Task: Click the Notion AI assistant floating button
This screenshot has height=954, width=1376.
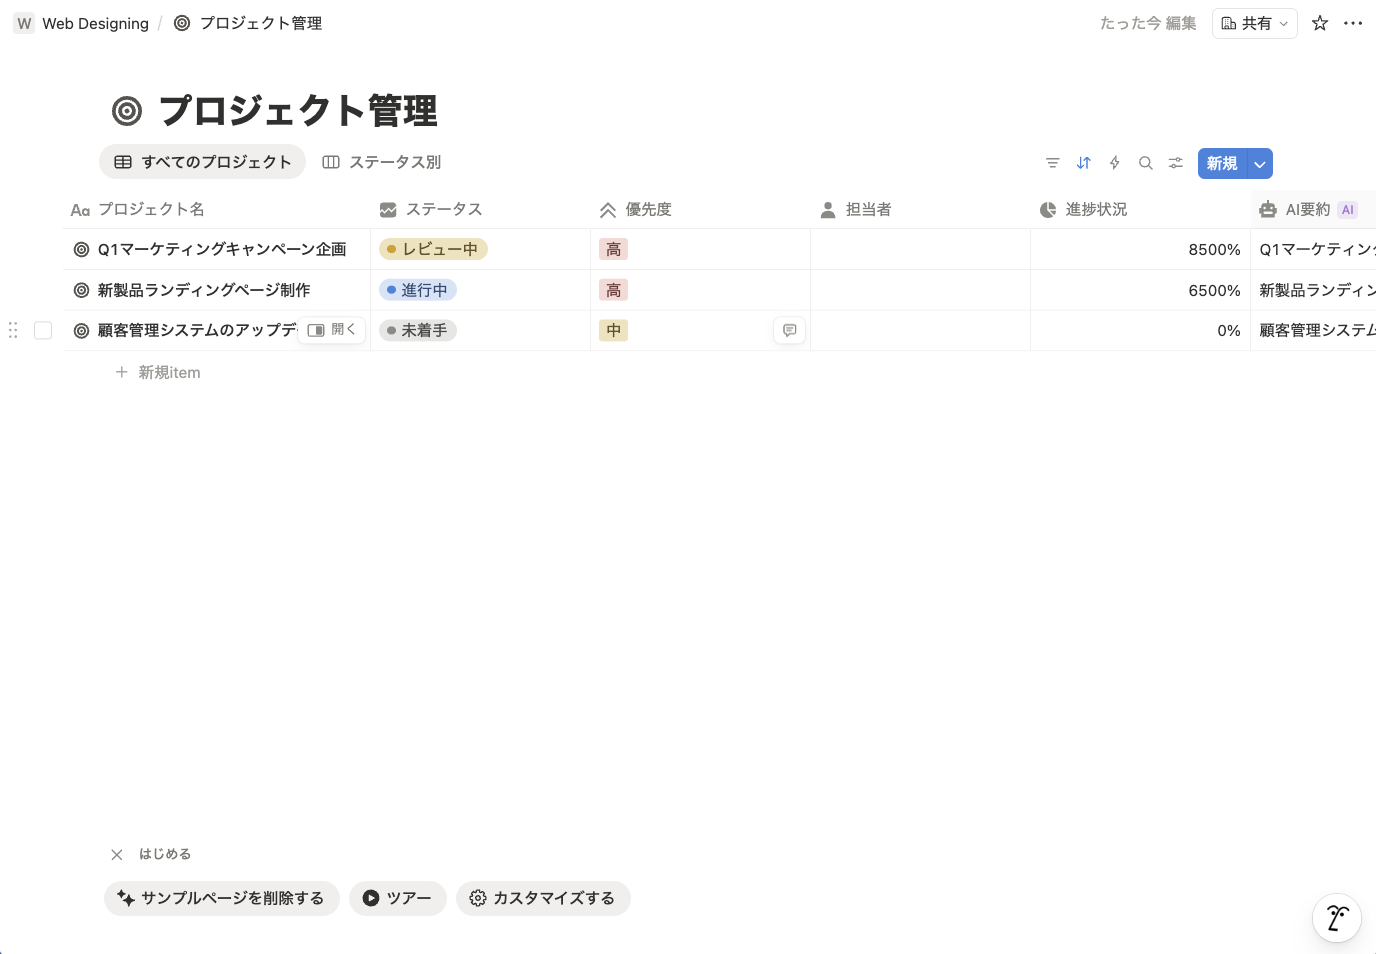Action: tap(1336, 918)
